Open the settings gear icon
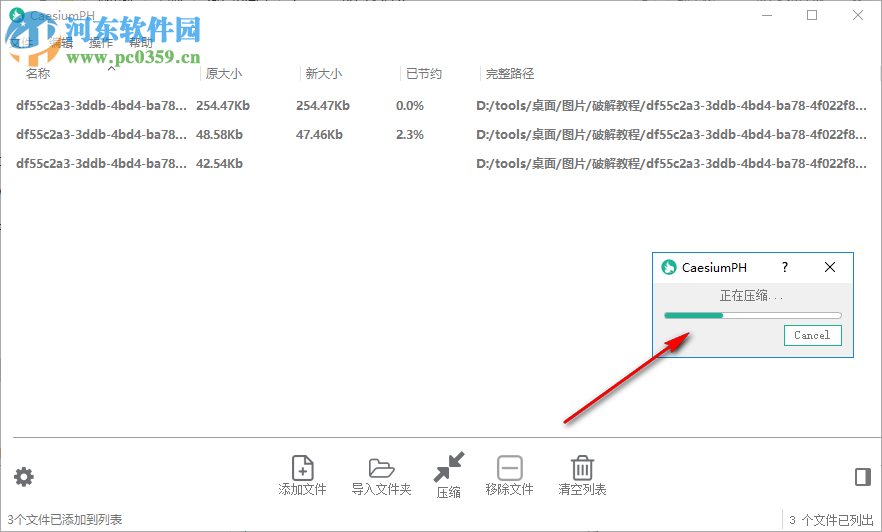 point(24,477)
